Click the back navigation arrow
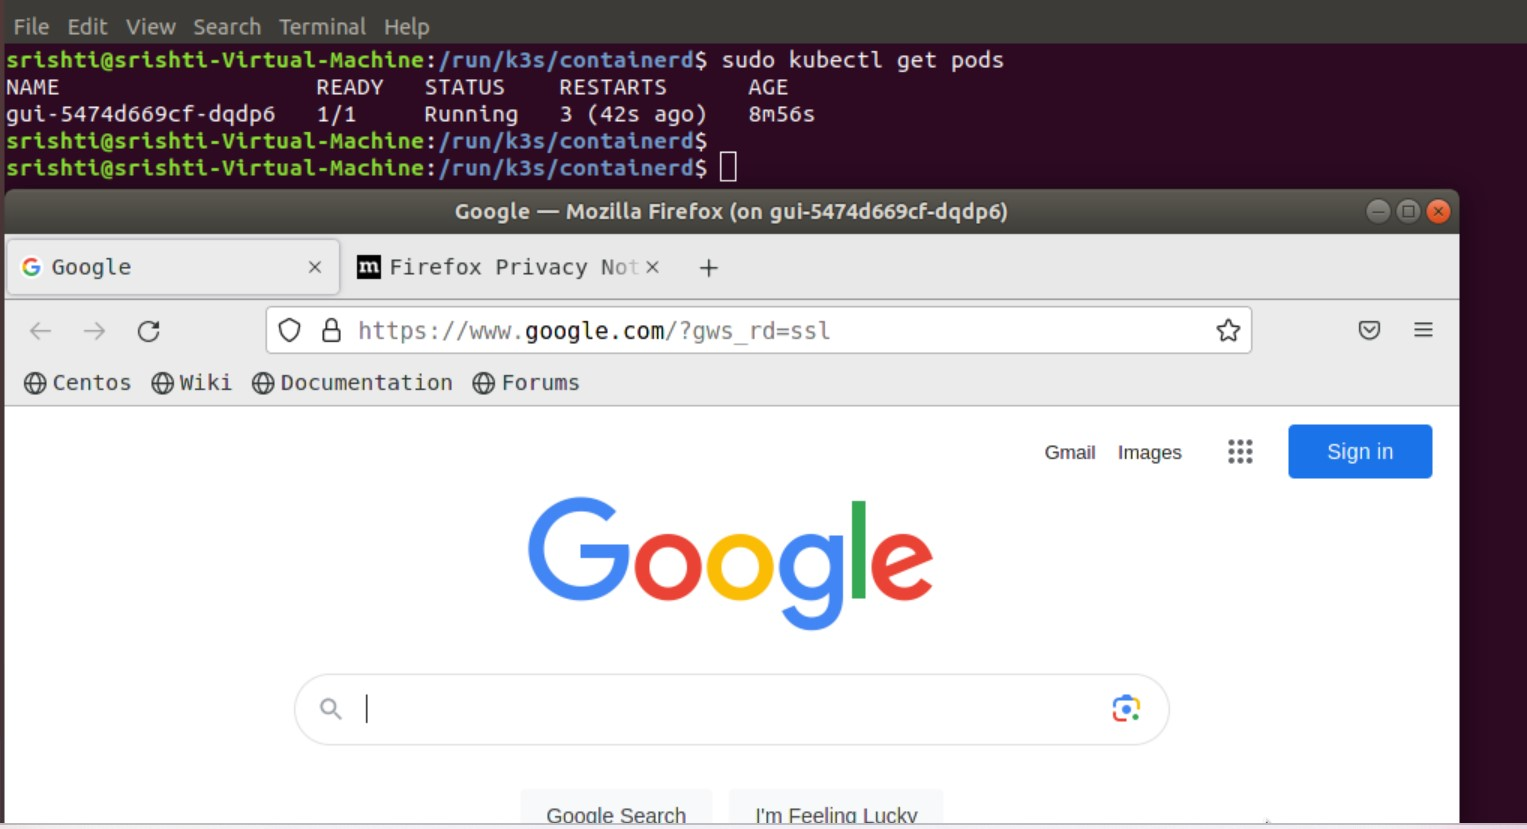Screen dimensions: 1527x829 pos(39,330)
